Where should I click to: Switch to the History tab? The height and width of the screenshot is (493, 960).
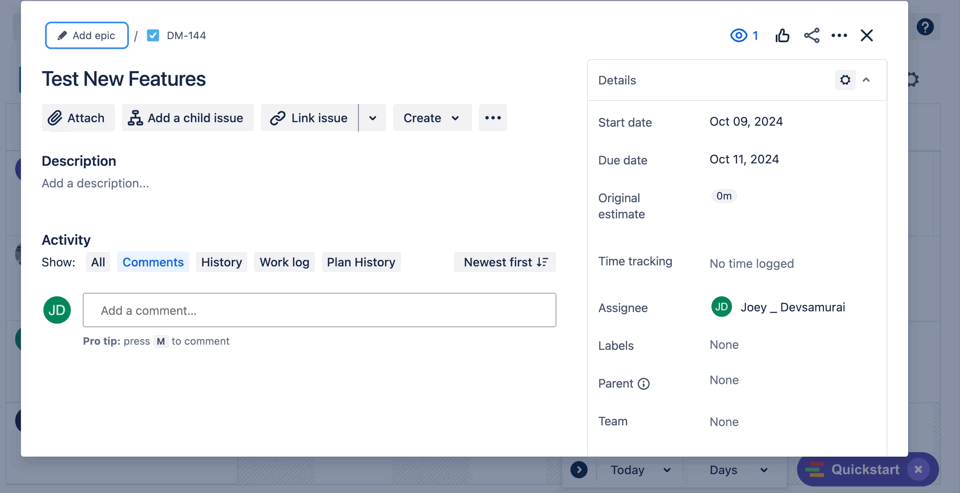[x=221, y=262]
